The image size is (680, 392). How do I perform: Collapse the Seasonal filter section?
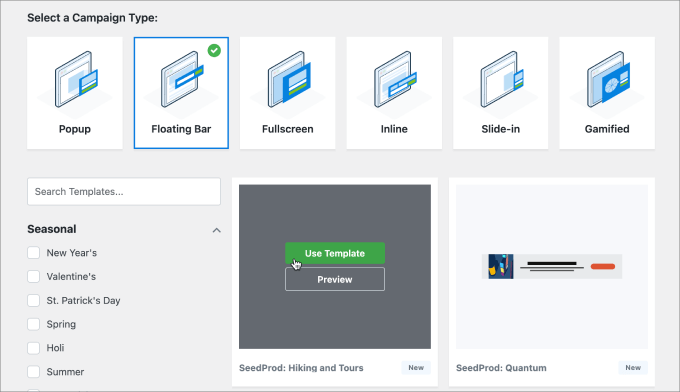coord(216,230)
